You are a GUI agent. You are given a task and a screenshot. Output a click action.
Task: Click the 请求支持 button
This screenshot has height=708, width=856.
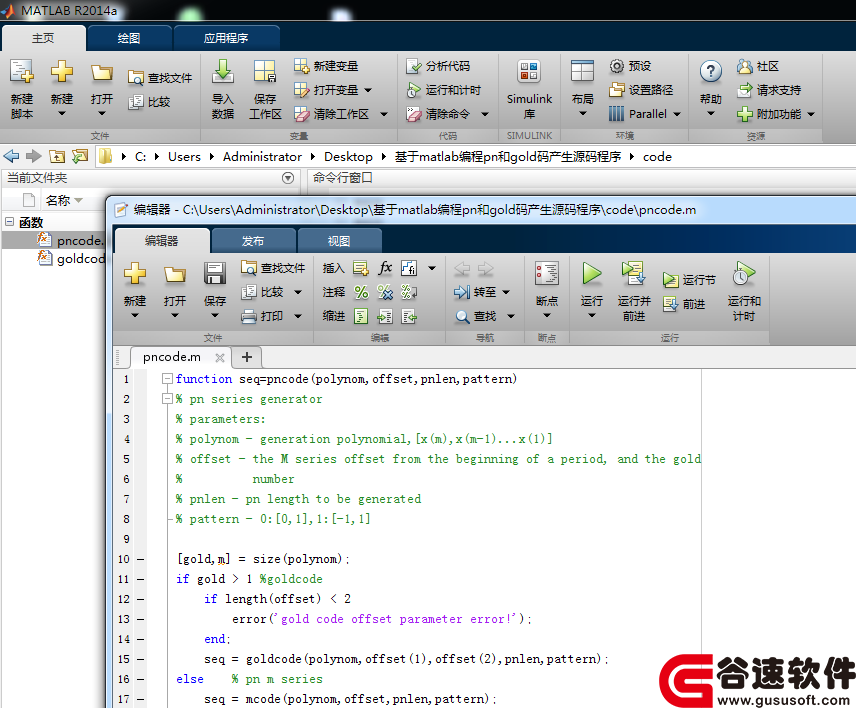pos(769,90)
